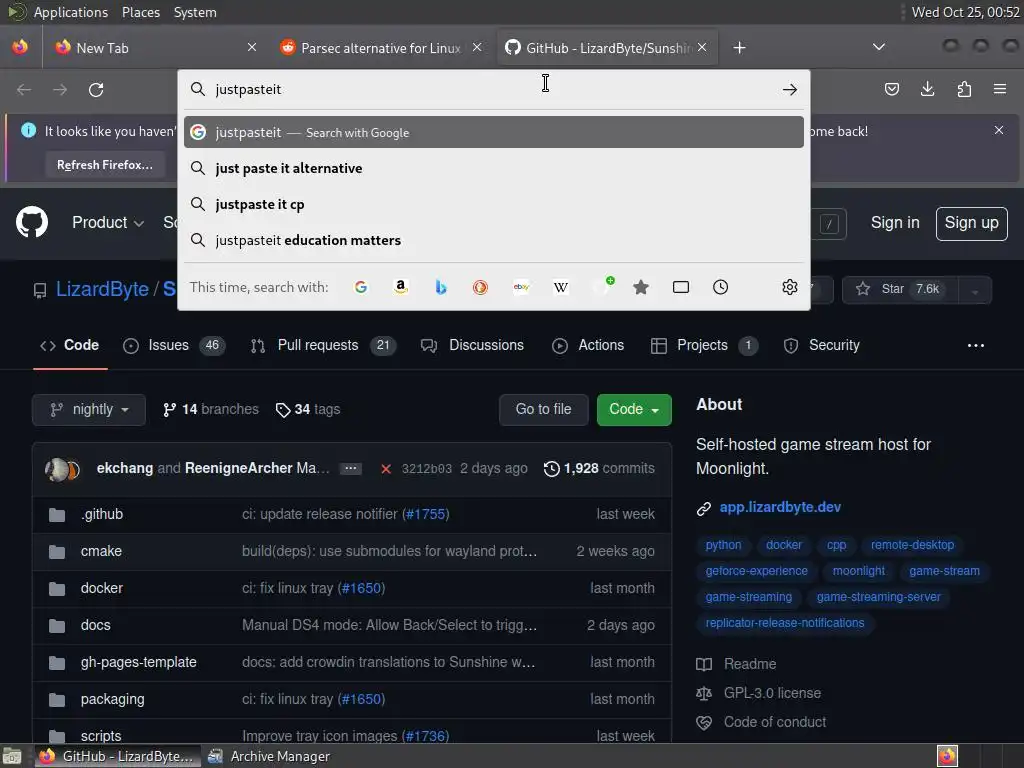The height and width of the screenshot is (768, 1024).
Task: Open the Extensions puzzle icon
Action: 964,89
